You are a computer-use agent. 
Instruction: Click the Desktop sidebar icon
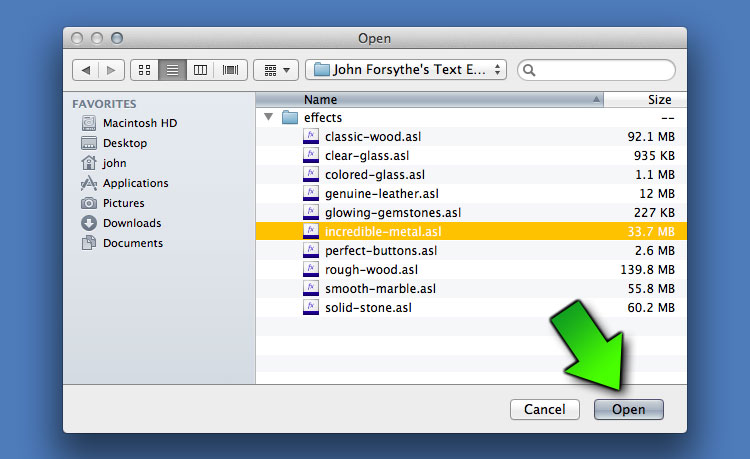tap(89, 143)
